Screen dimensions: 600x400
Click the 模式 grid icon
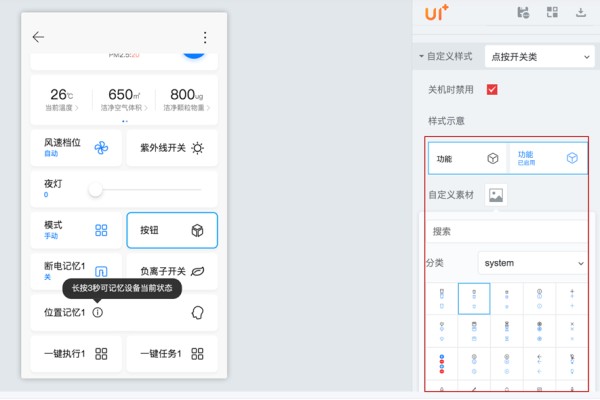[101, 230]
